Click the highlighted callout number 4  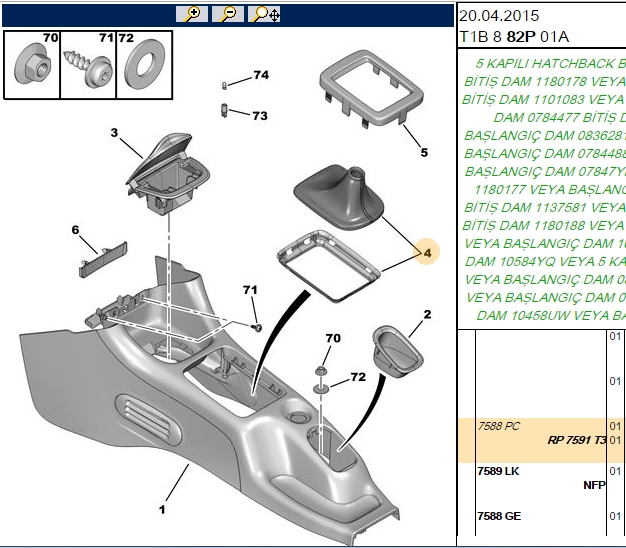coord(427,253)
